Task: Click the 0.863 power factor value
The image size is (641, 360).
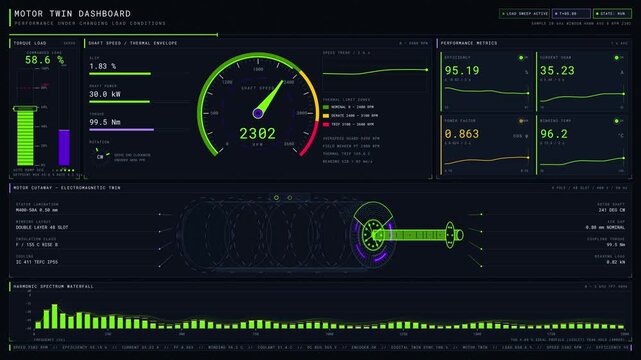Action: coord(462,134)
